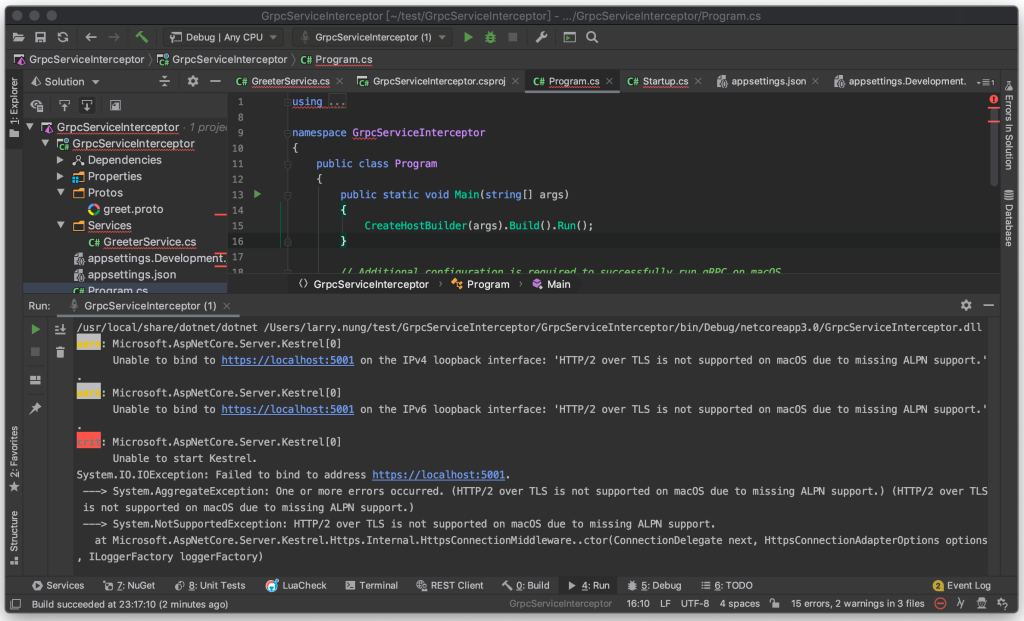Toggle the 1: Explorer side tool window
The height and width of the screenshot is (621, 1024).
coord(14,107)
